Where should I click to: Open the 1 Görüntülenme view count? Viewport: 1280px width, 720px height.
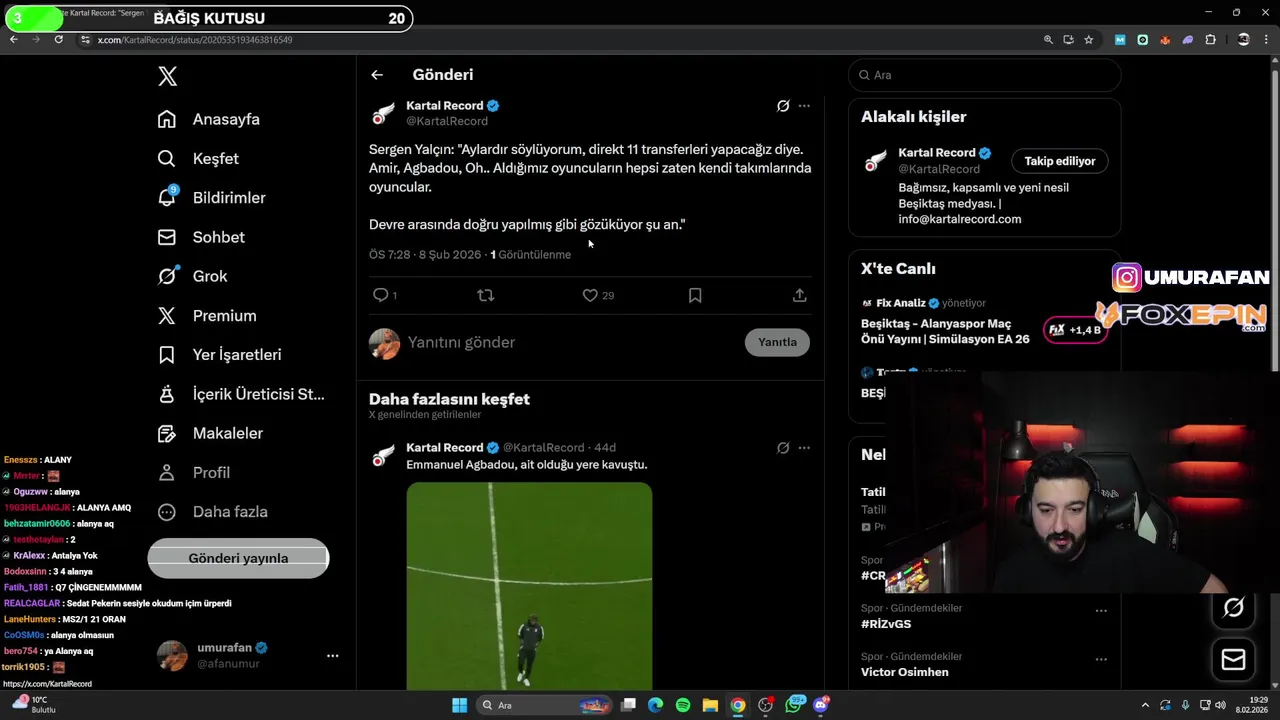click(x=531, y=255)
